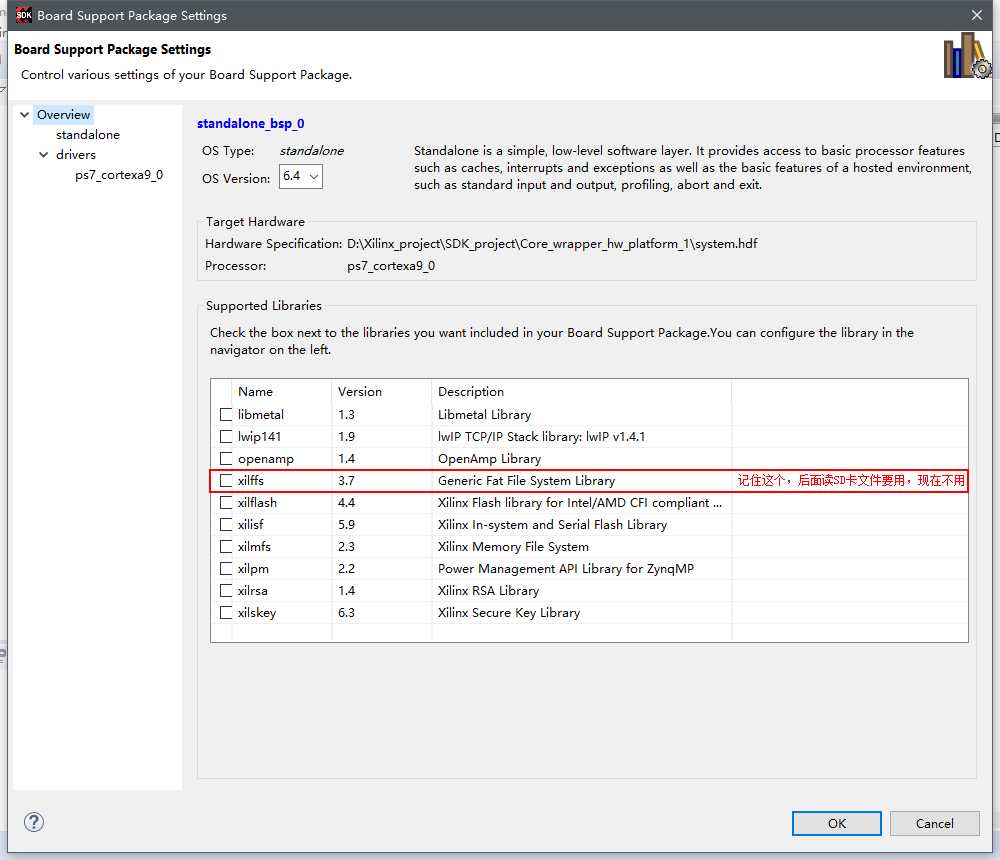Close the Board Support Package Settings dialog

[976, 15]
